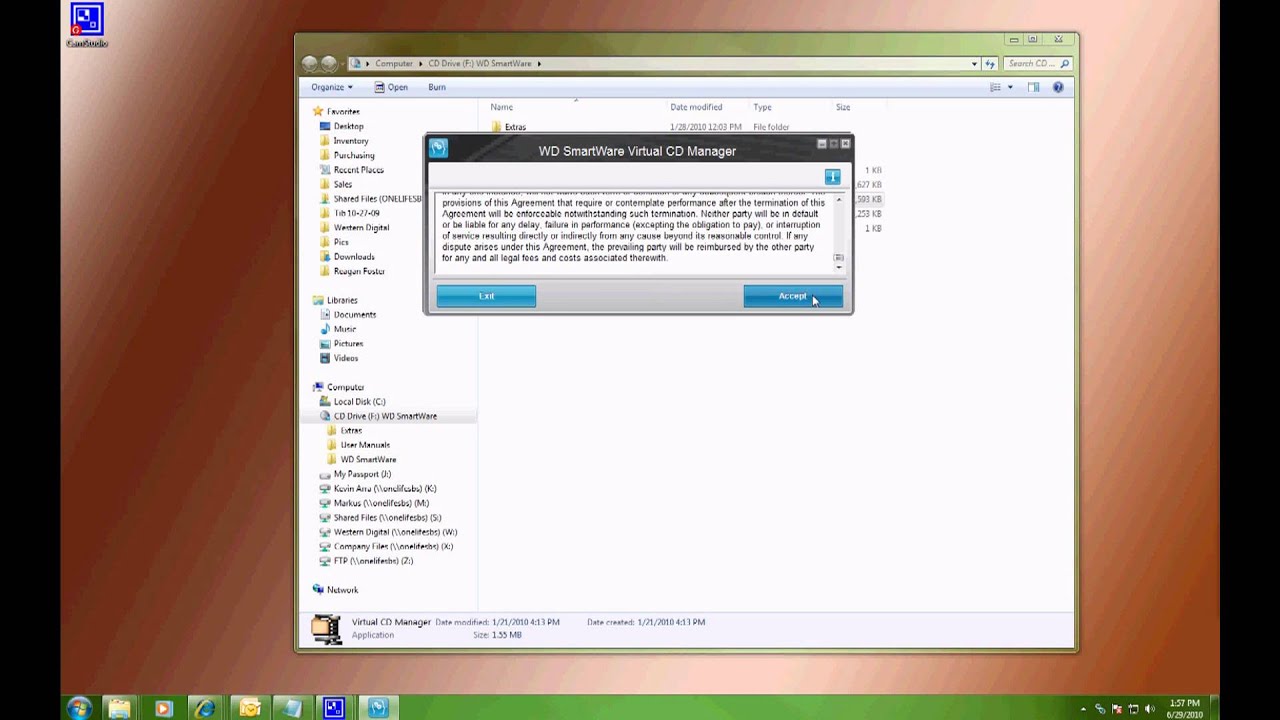
Task: Click the Explorer Back navigation button
Action: (x=310, y=63)
